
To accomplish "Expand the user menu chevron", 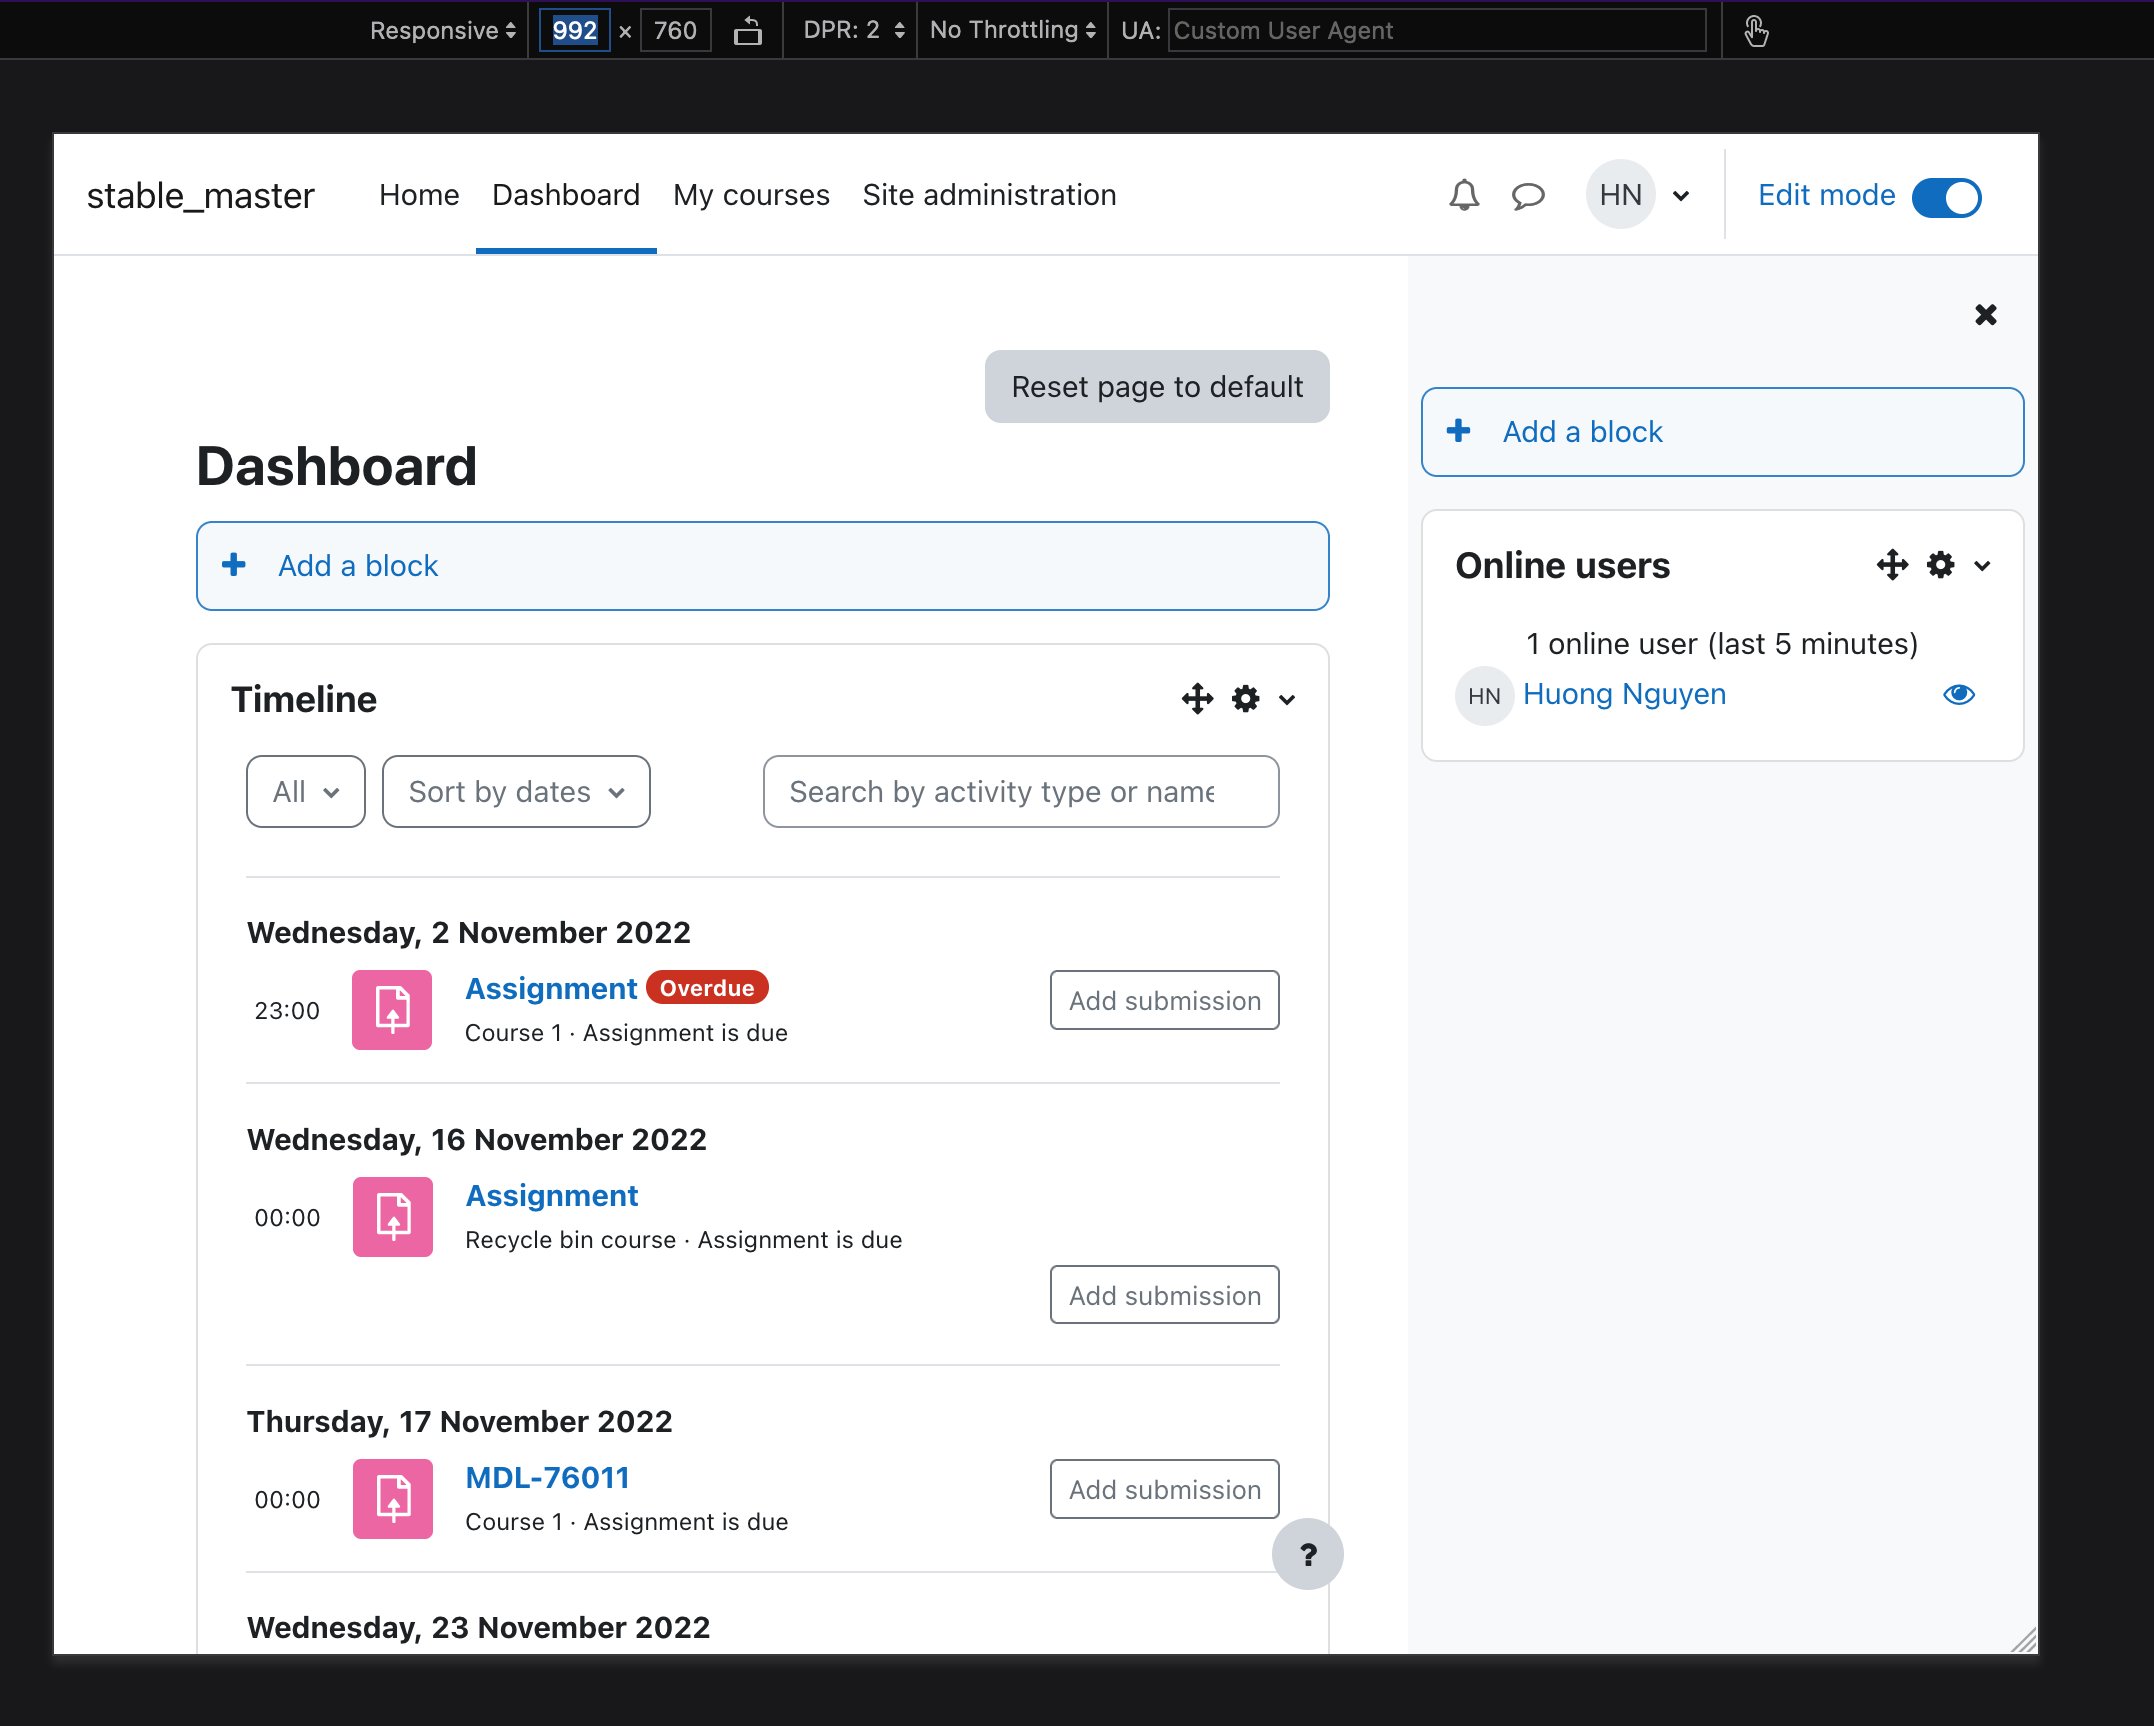I will tap(1682, 196).
